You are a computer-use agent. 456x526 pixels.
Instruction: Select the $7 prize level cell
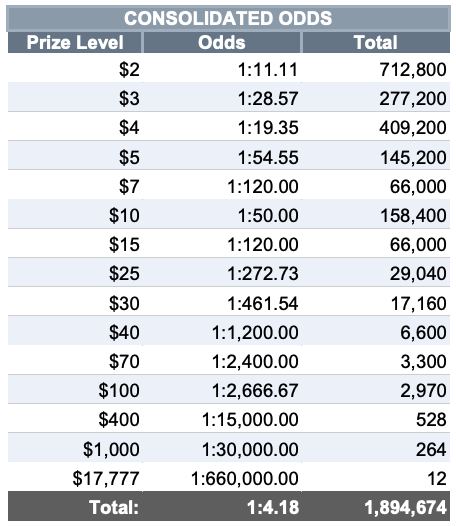[75, 185]
